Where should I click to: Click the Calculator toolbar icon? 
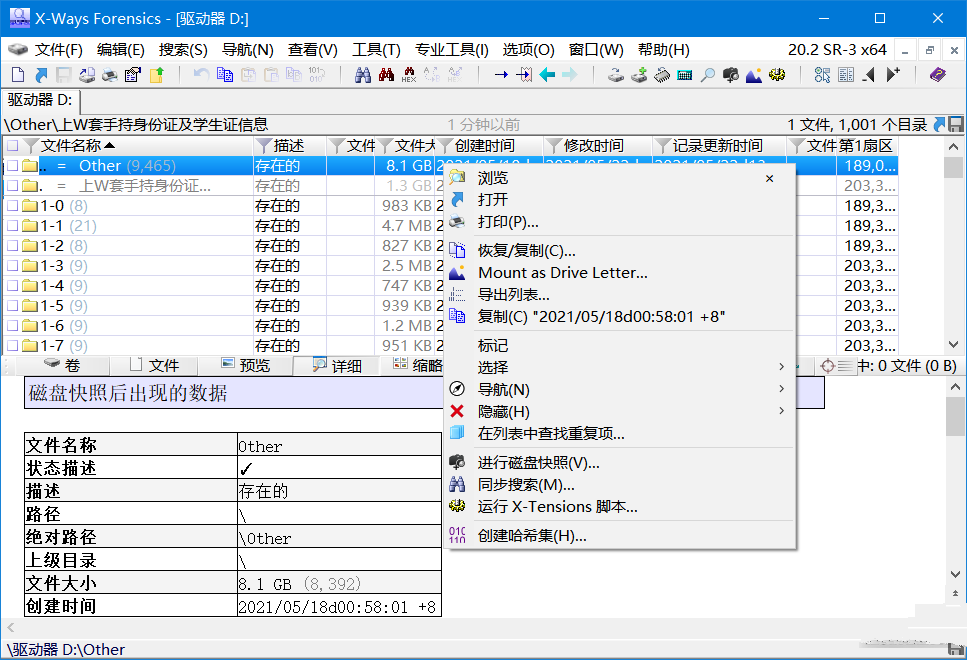click(685, 75)
